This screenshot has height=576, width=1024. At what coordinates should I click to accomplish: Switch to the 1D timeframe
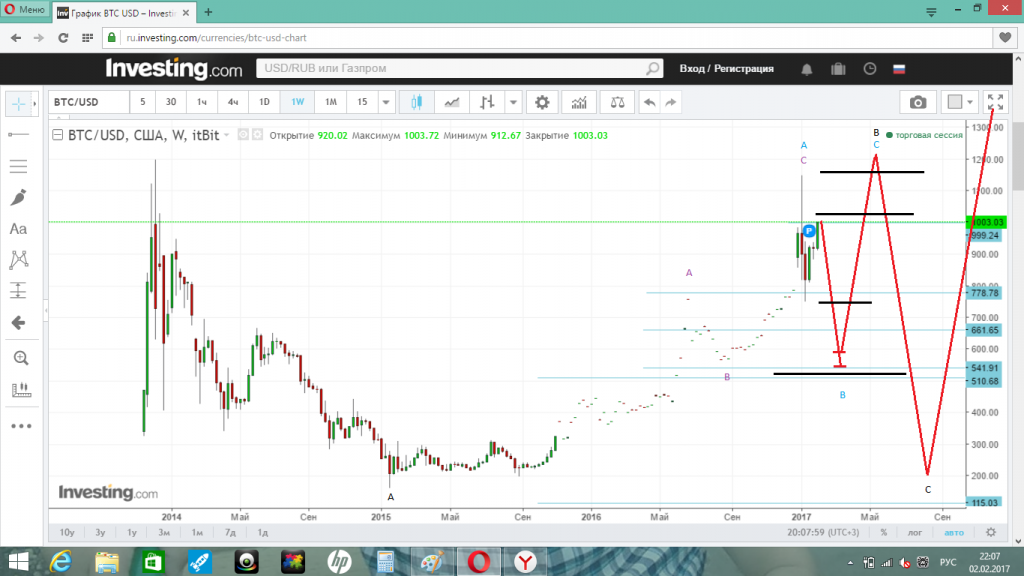(x=265, y=102)
